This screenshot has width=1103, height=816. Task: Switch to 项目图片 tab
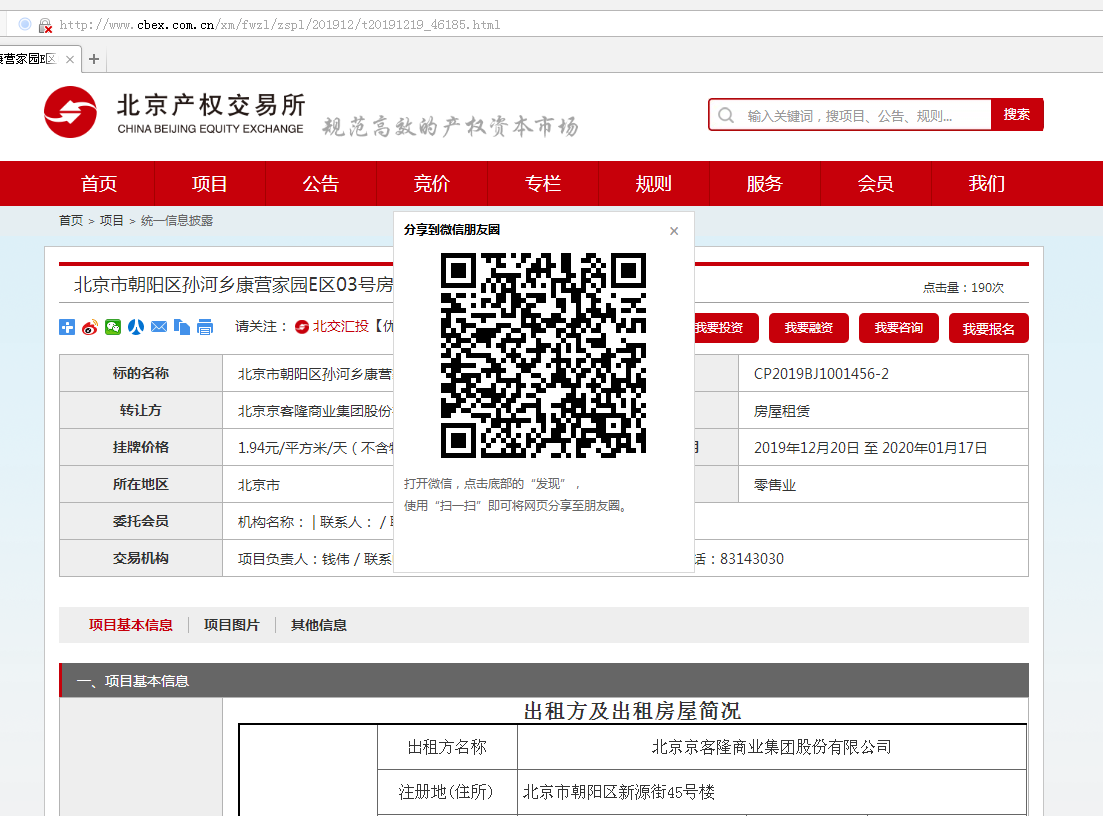231,625
